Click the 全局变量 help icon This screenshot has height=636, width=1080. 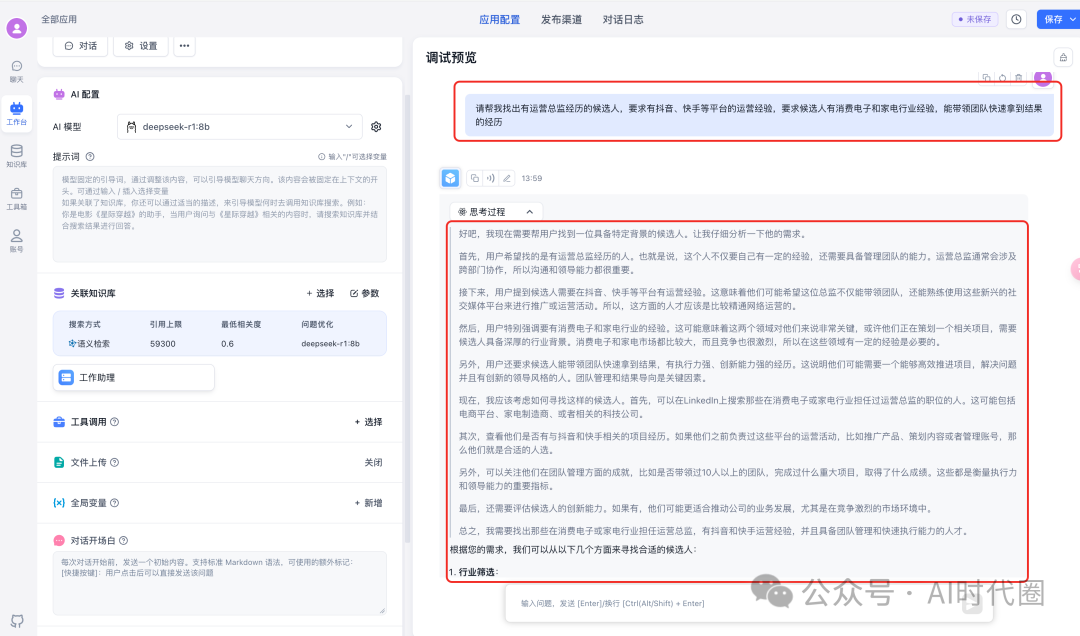click(114, 503)
